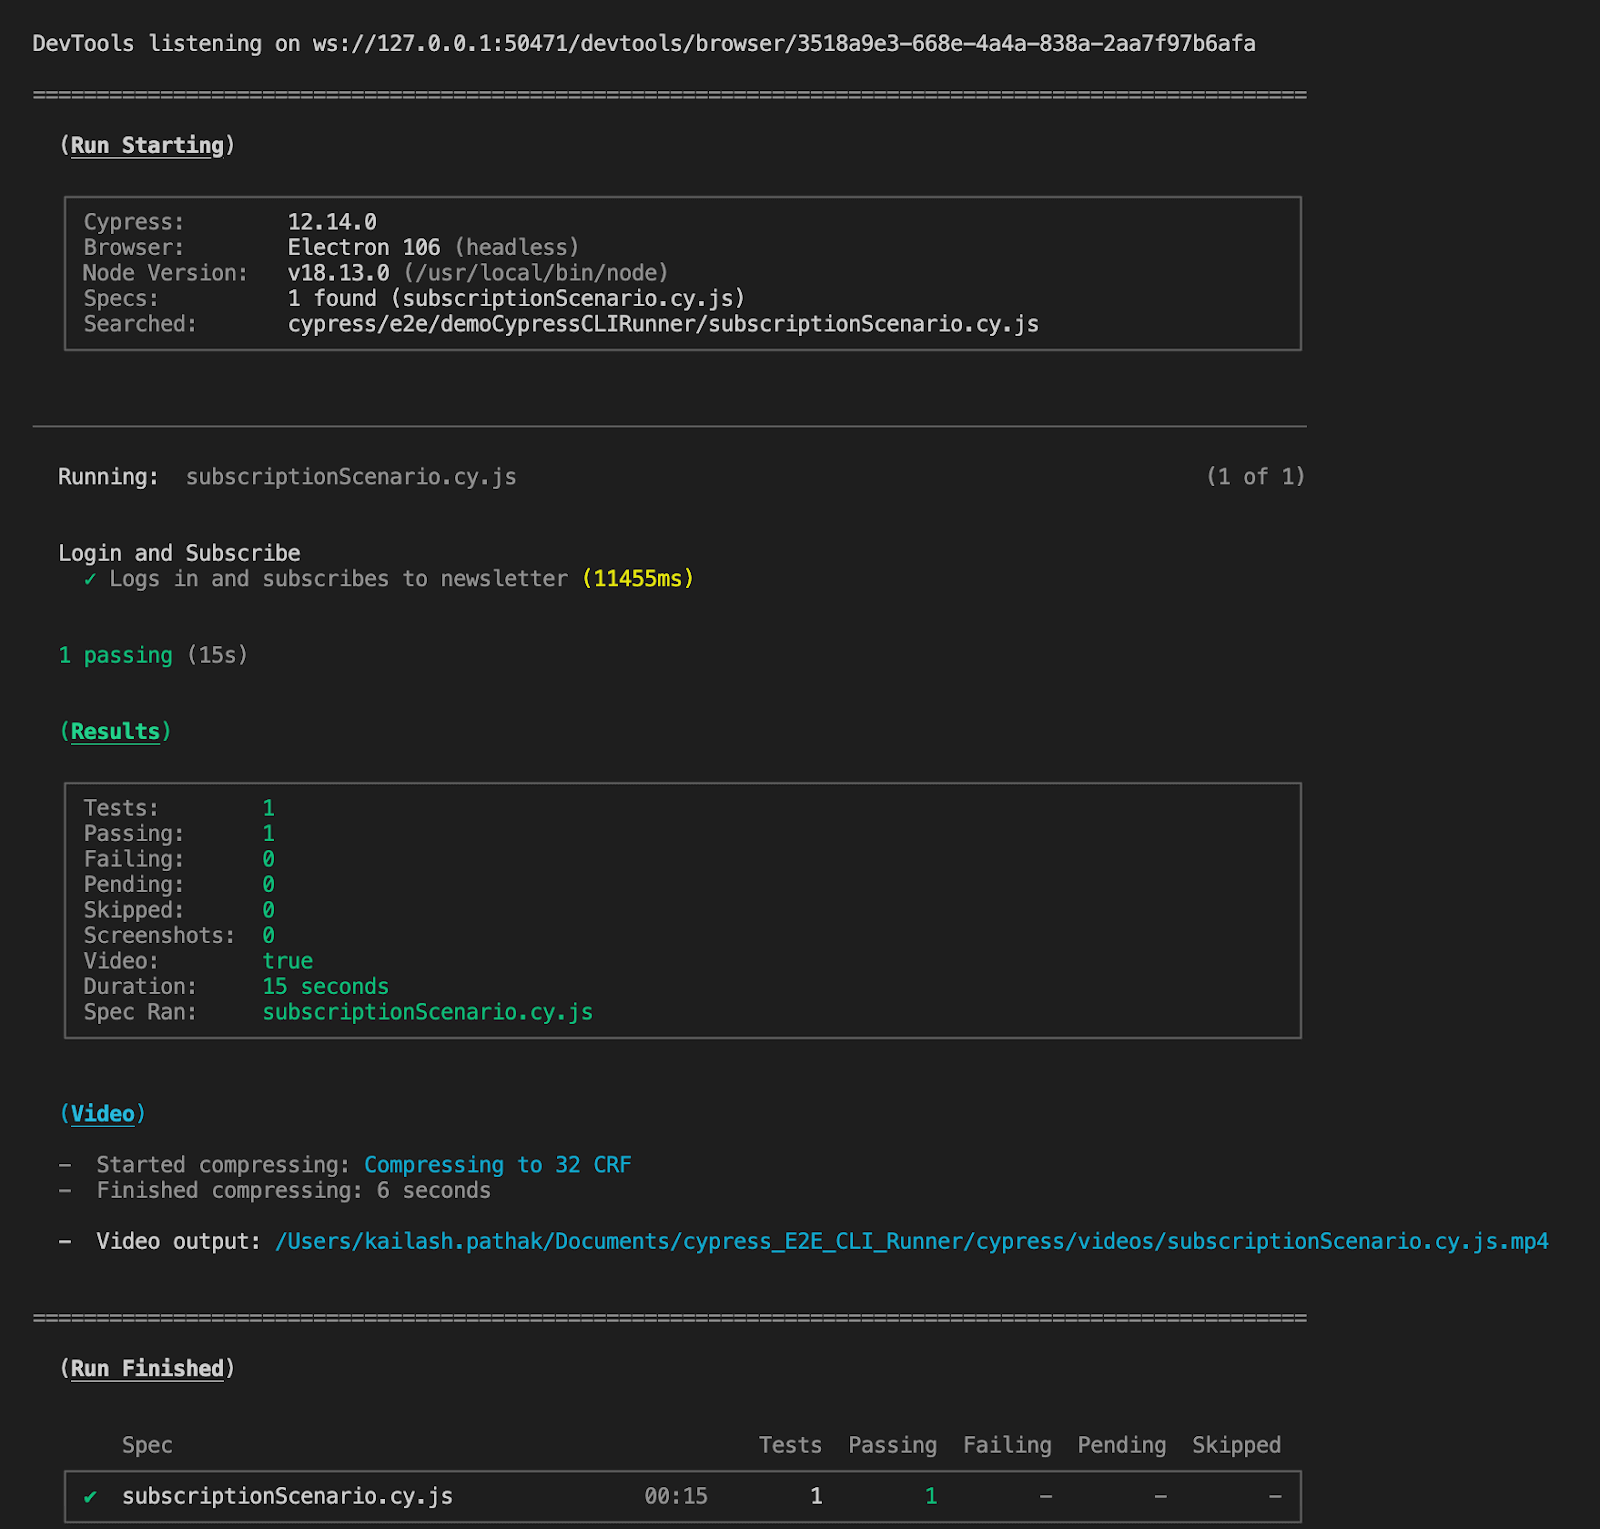Screen dimensions: 1600x1529
Task: Click the Run Finished heading
Action: [147, 1368]
